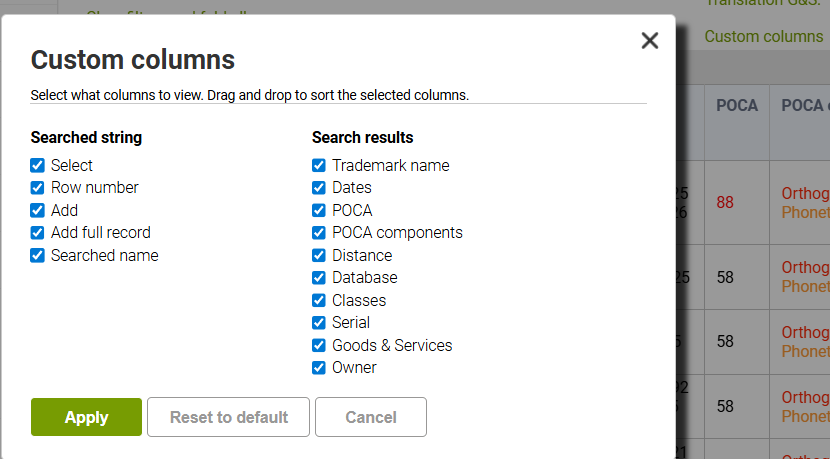Screen dimensions: 830x459
Task: Uncheck the Select column checkbox
Action: pyautogui.click(x=38, y=166)
